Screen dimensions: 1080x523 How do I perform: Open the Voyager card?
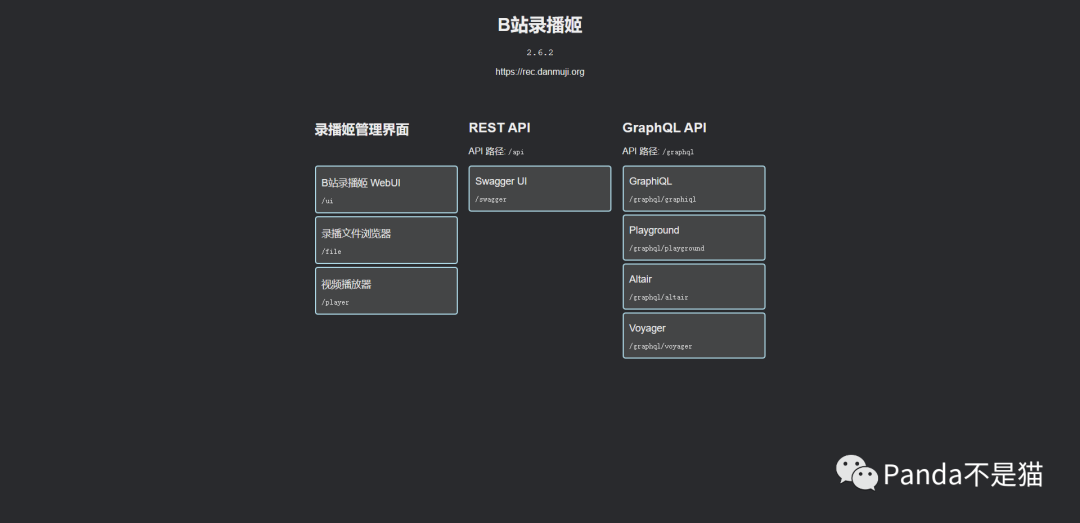(694, 336)
